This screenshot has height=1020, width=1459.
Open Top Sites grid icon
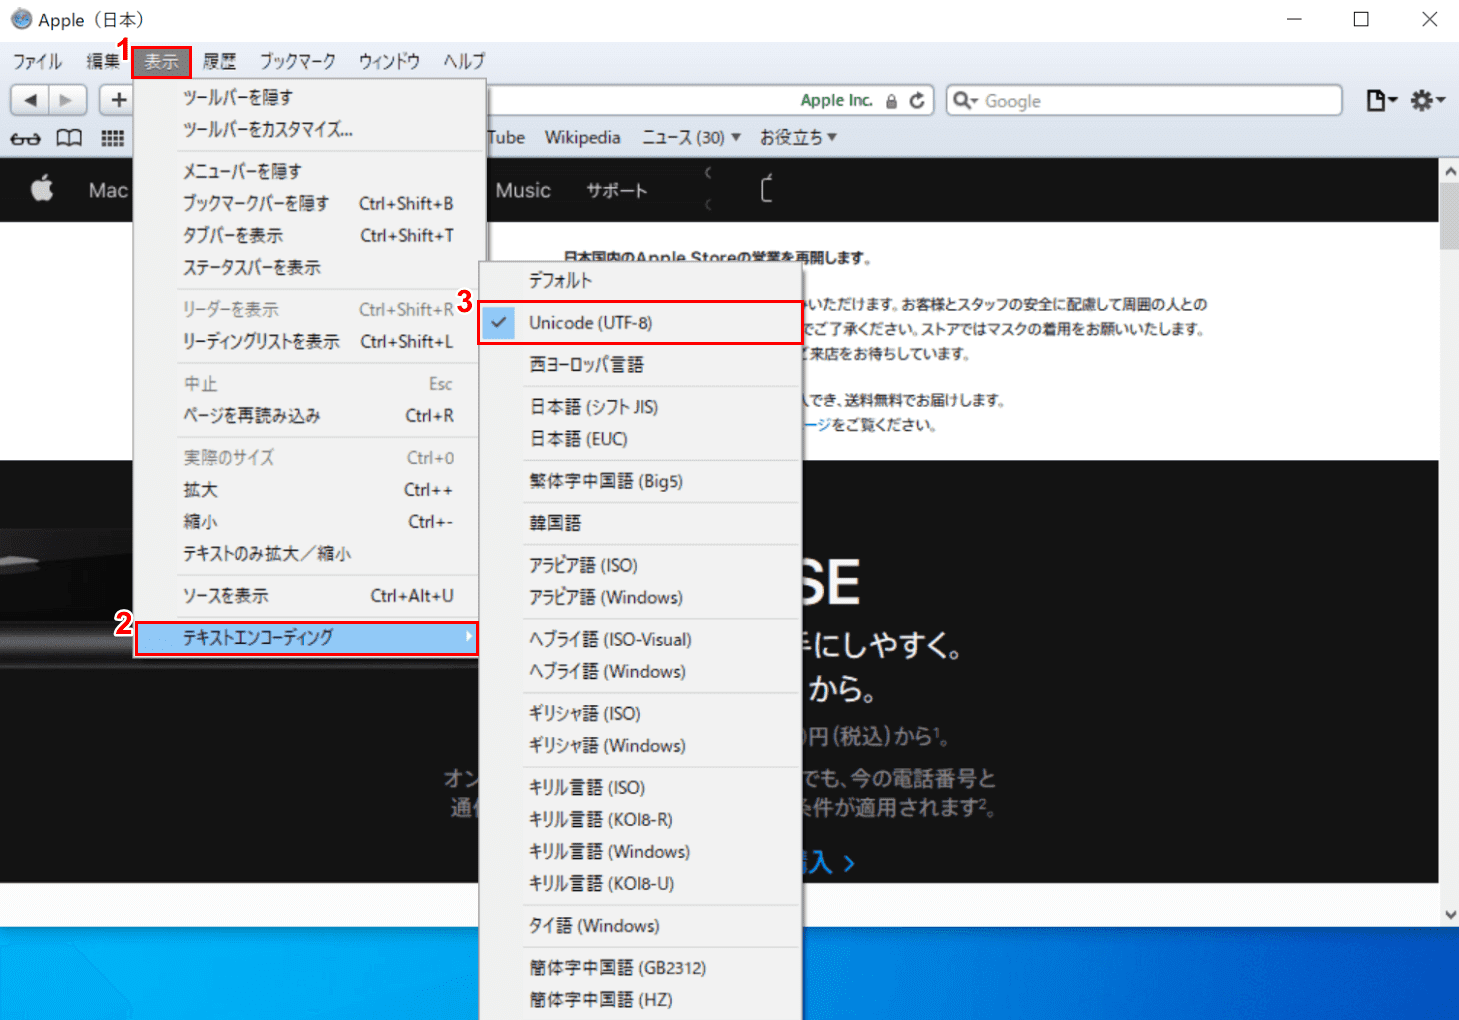pos(112,138)
